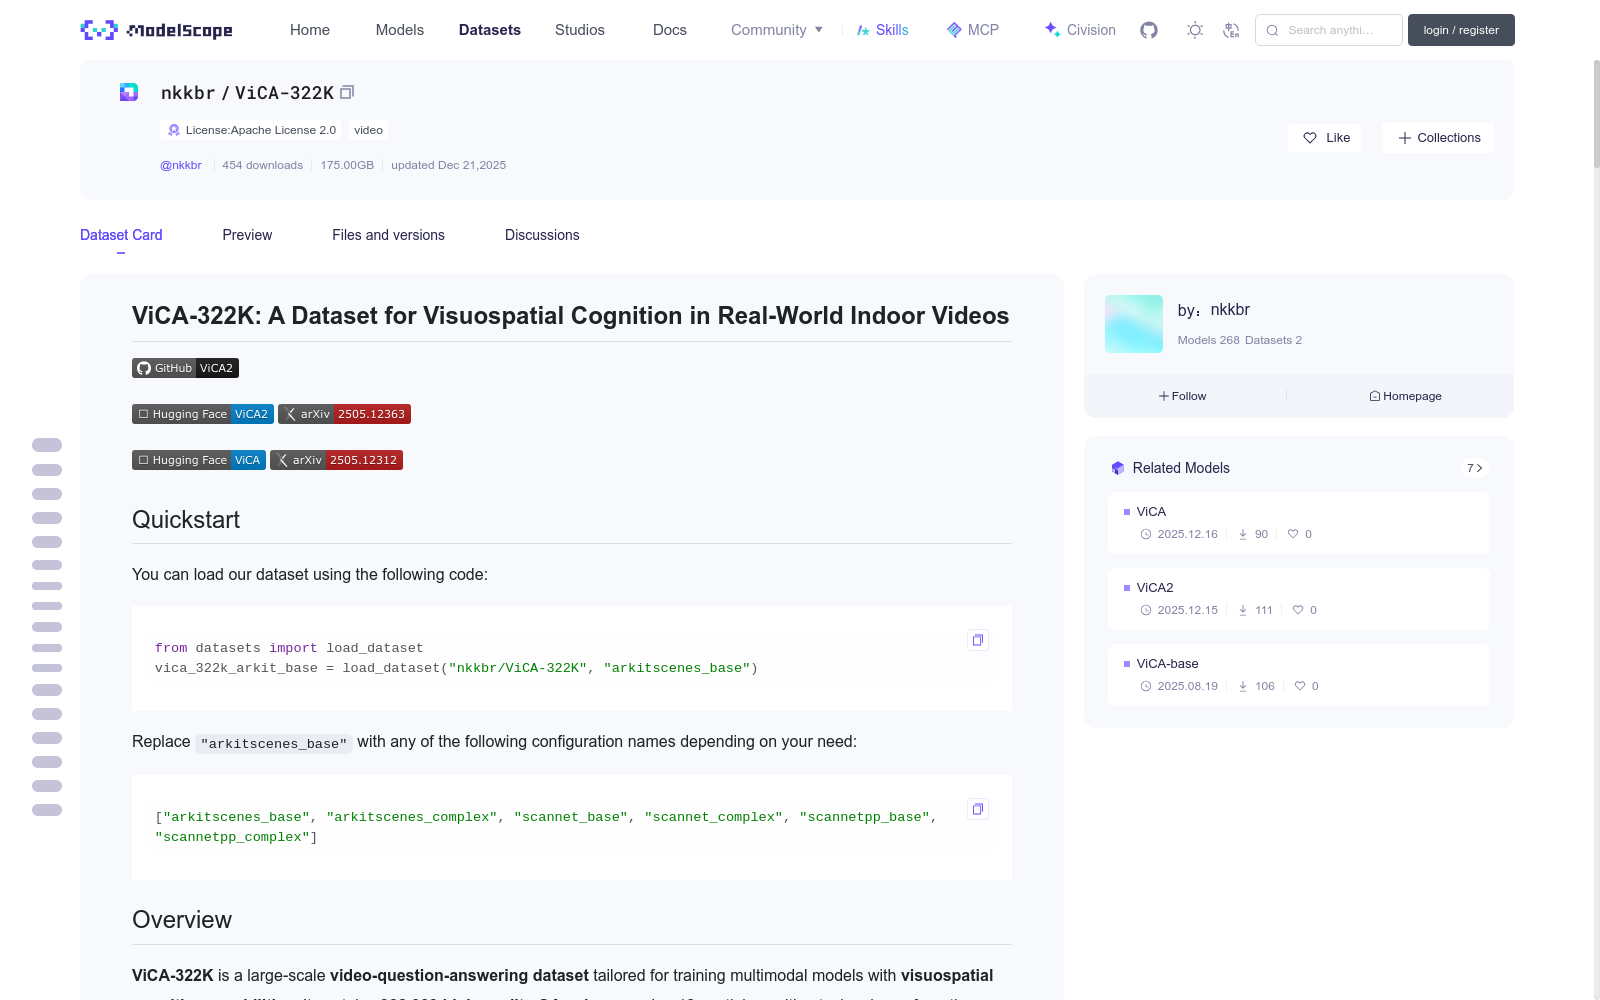Toggle the light/dark theme sun icon
Viewport: 1600px width, 1000px height.
(x=1194, y=30)
